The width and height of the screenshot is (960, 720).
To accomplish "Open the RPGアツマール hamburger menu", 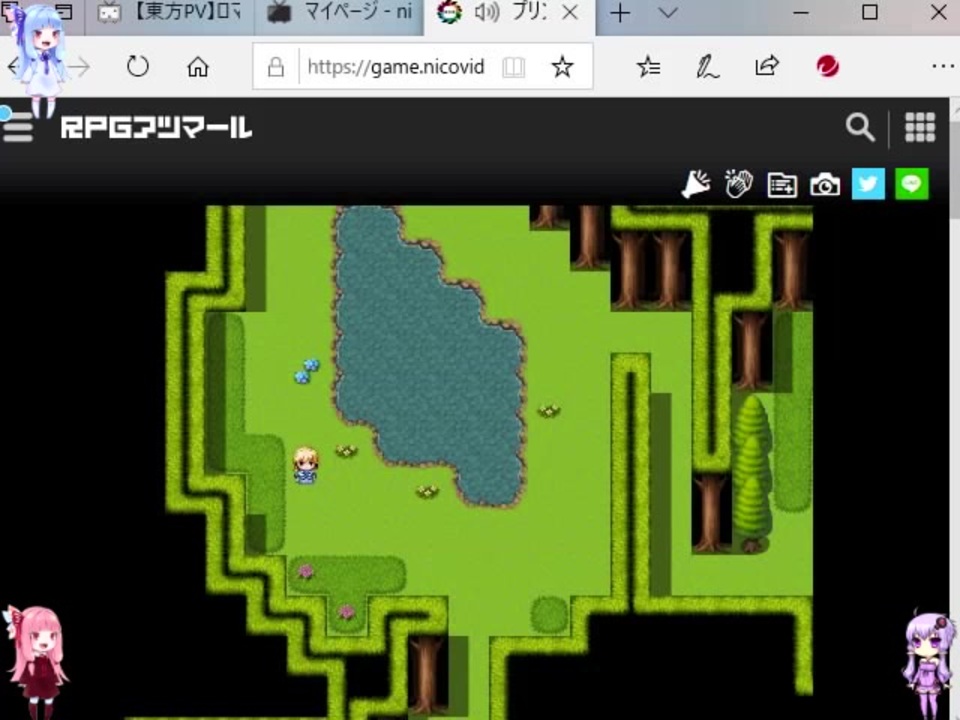I will (x=17, y=127).
